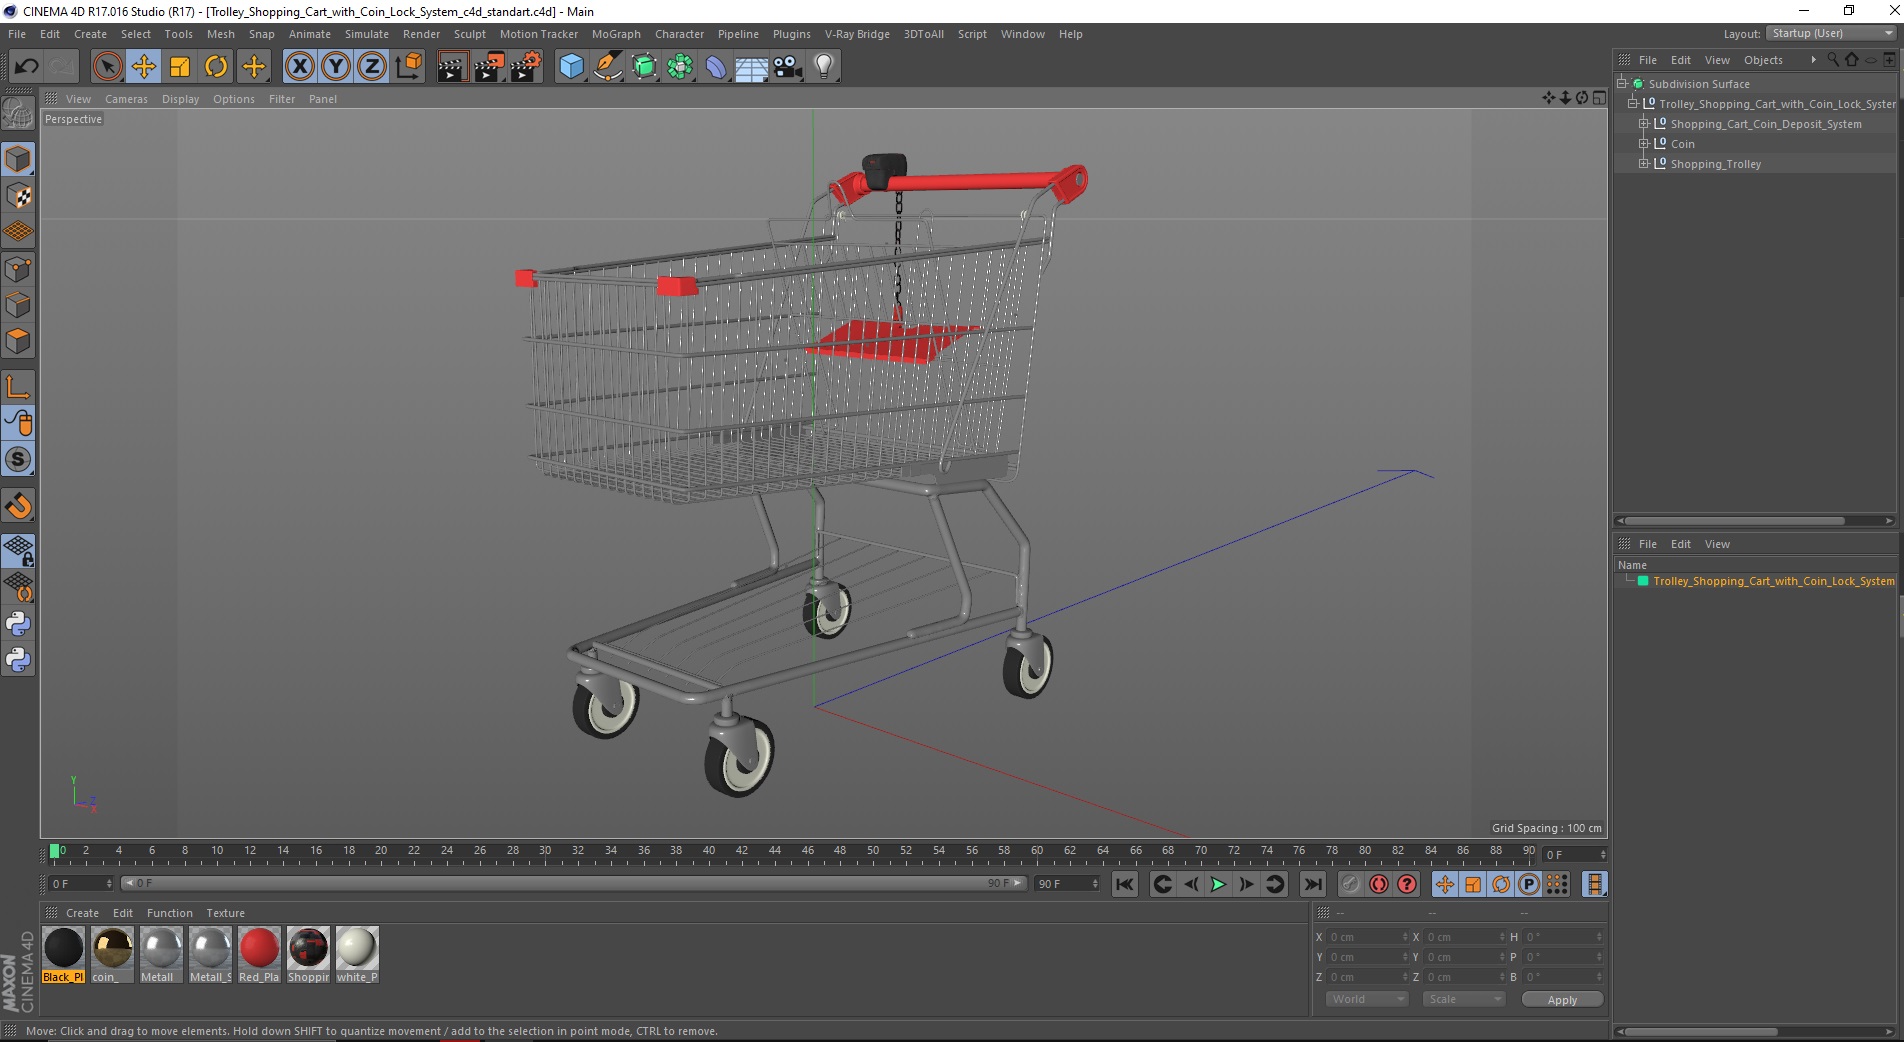Toggle coordinate system icon
Image resolution: width=1904 pixels, height=1042 pixels.
tap(409, 67)
